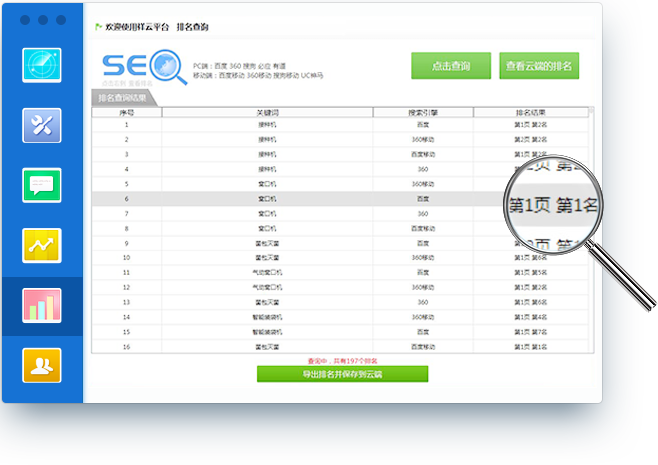
Task: Sort by the 排名结果 column header
Action: (x=531, y=112)
